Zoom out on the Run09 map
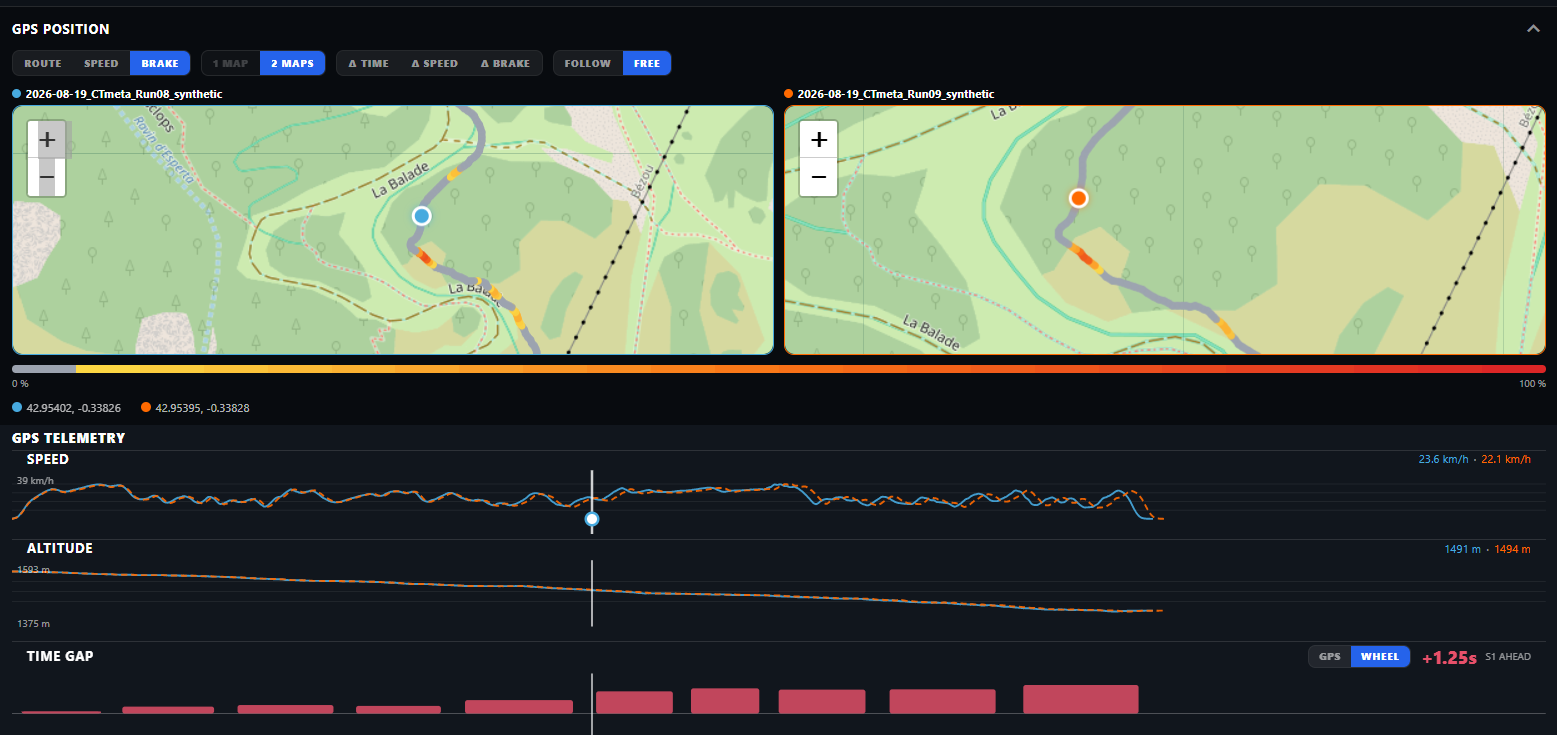Image resolution: width=1557 pixels, height=735 pixels. [819, 177]
